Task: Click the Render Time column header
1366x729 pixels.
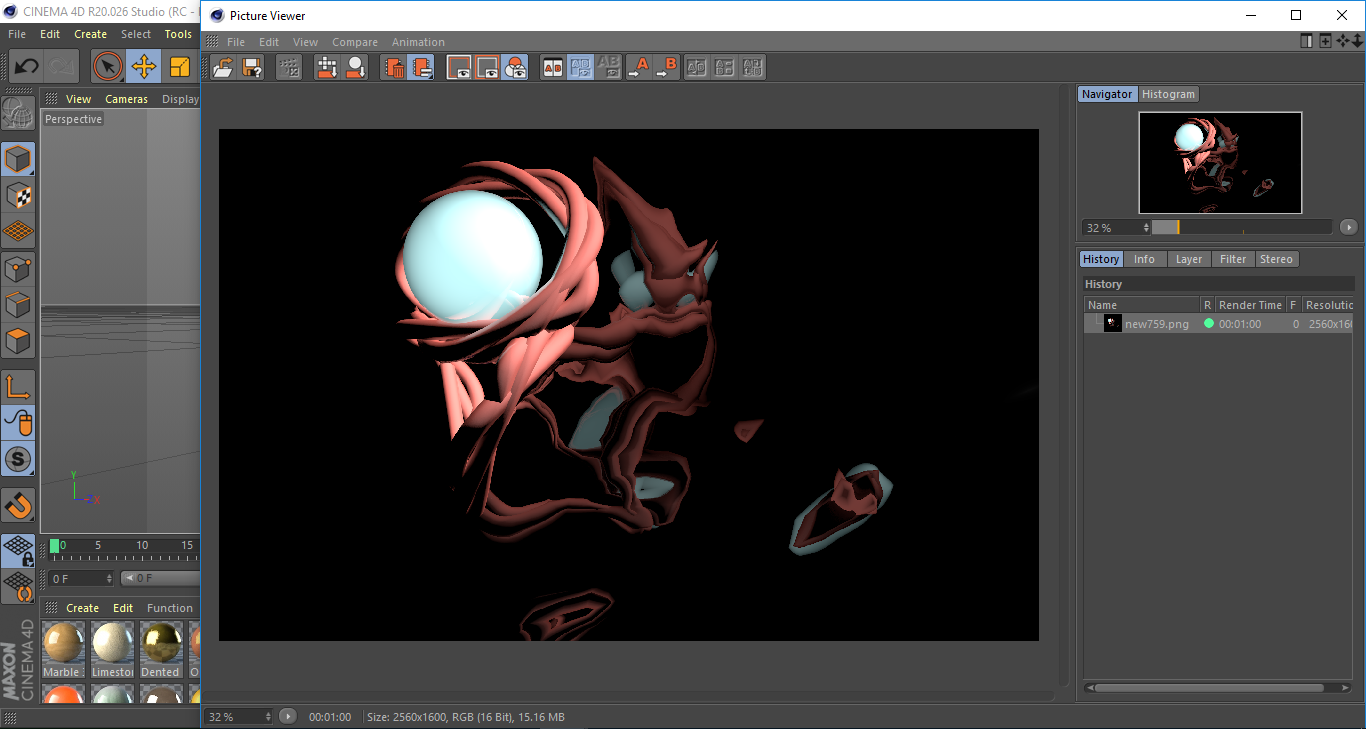Action: coord(1250,305)
